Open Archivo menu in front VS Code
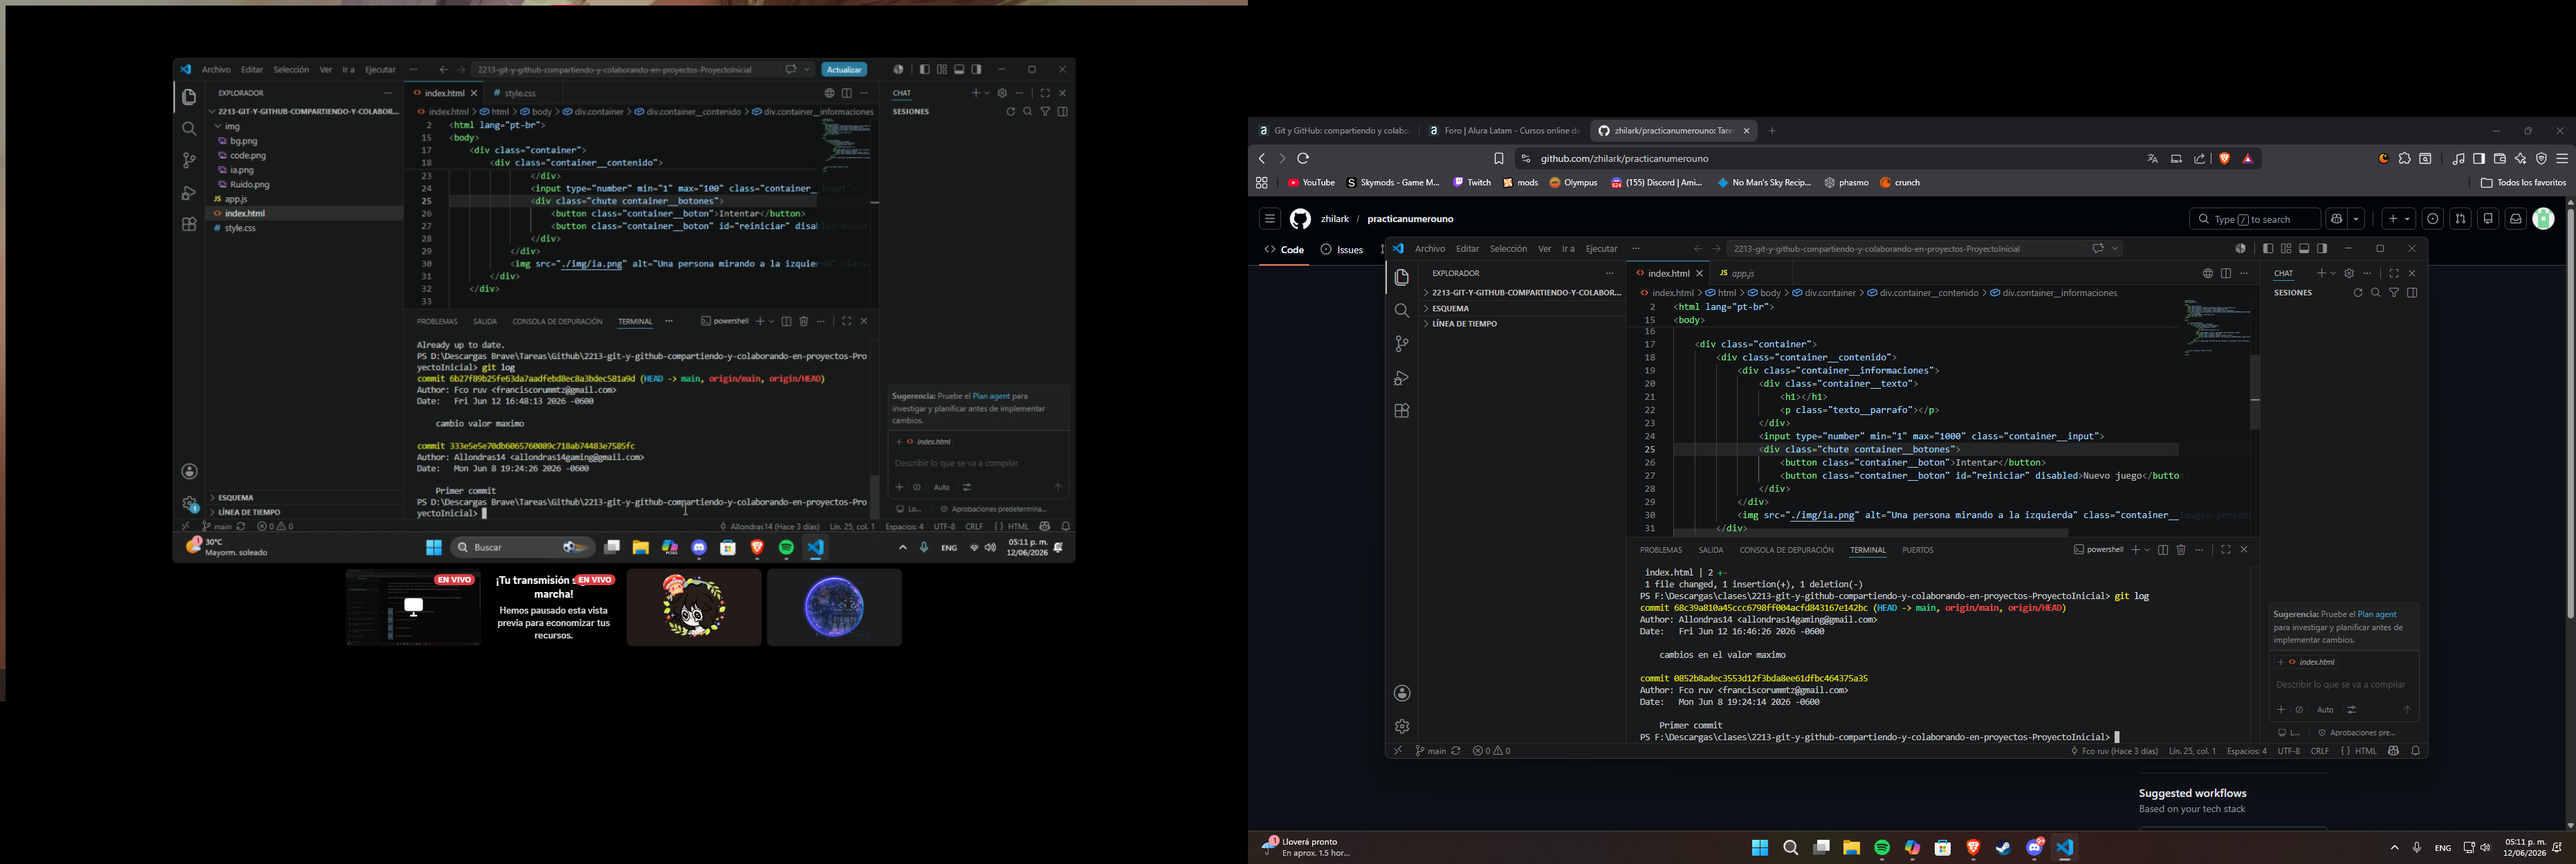 pos(1429,249)
